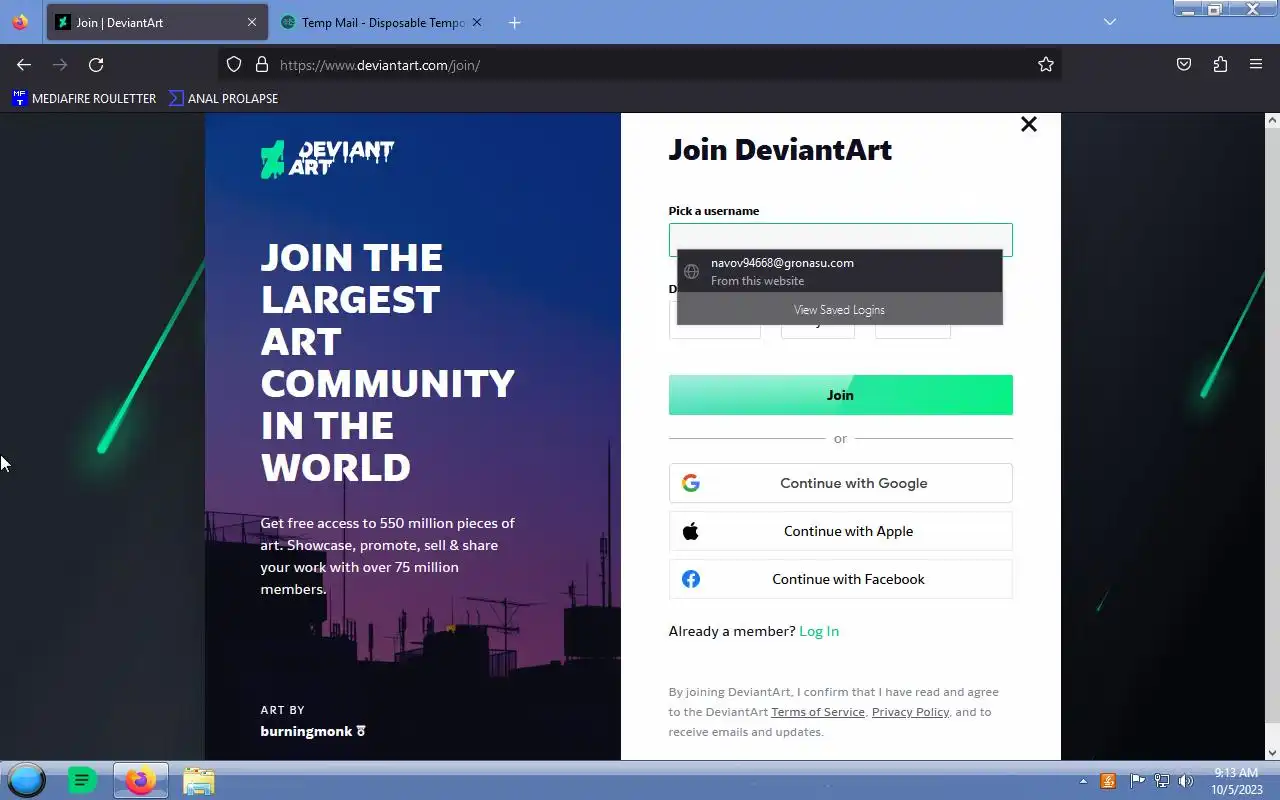
Task: Continue with Google sign-up
Action: pyautogui.click(x=840, y=483)
